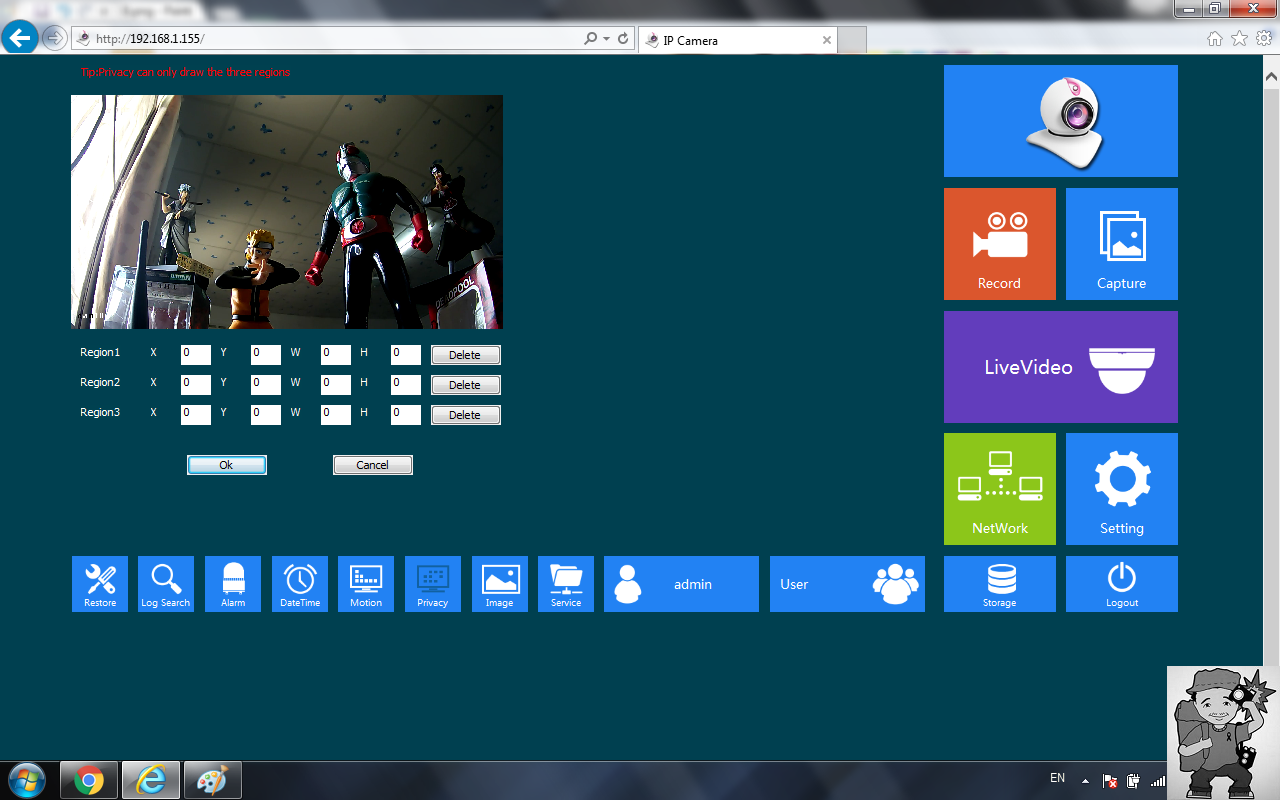Start recording with the Record tile
1280x800 pixels.
tap(999, 244)
